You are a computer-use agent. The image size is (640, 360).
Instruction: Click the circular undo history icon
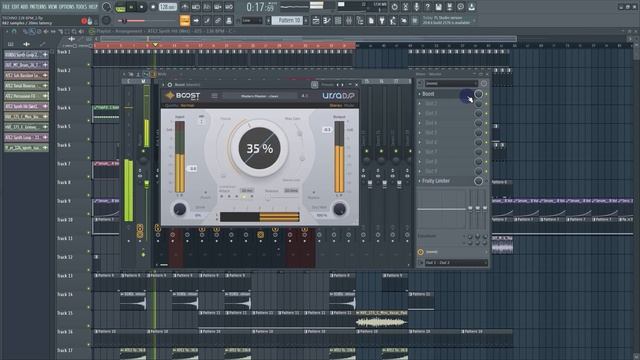click(394, 7)
